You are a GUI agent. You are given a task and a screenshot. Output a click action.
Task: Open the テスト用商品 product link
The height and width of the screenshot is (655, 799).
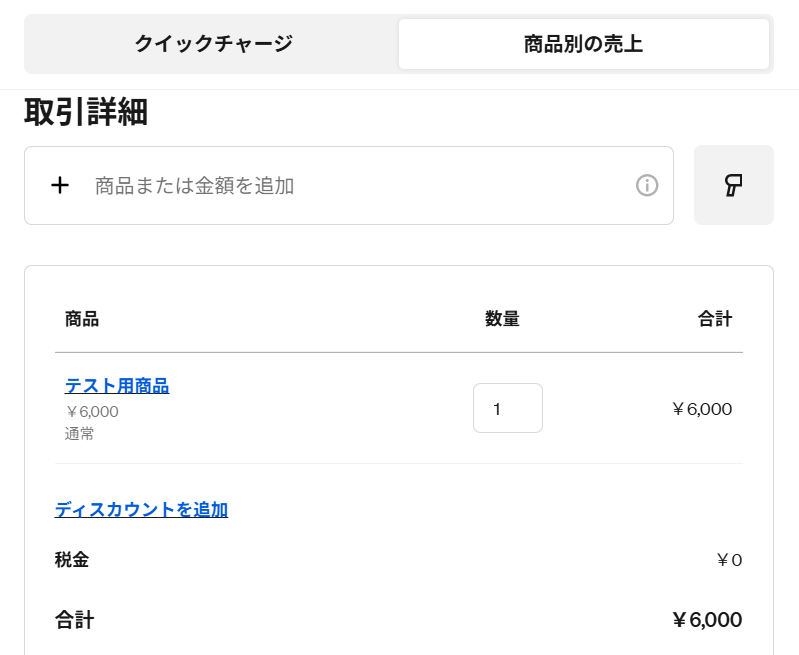(x=117, y=386)
